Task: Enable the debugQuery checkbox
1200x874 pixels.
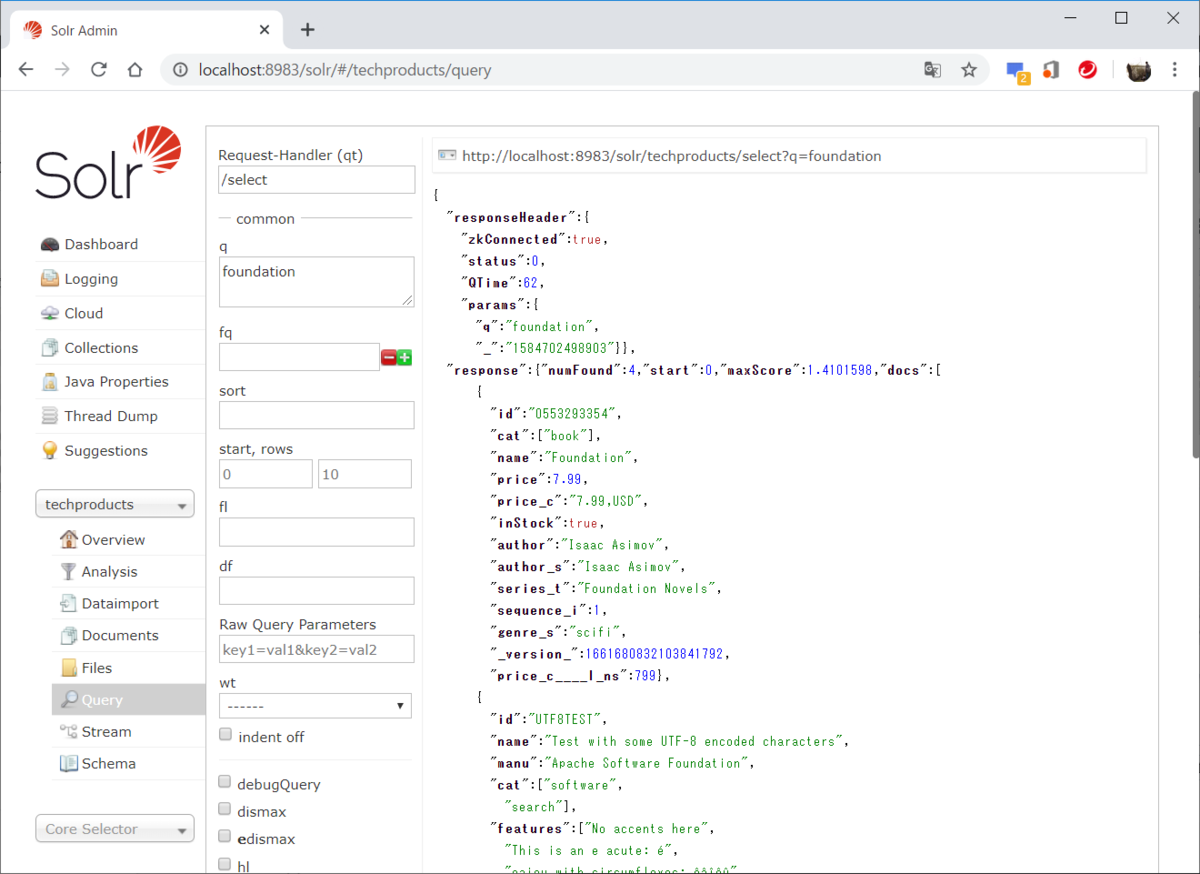Action: tap(226, 783)
